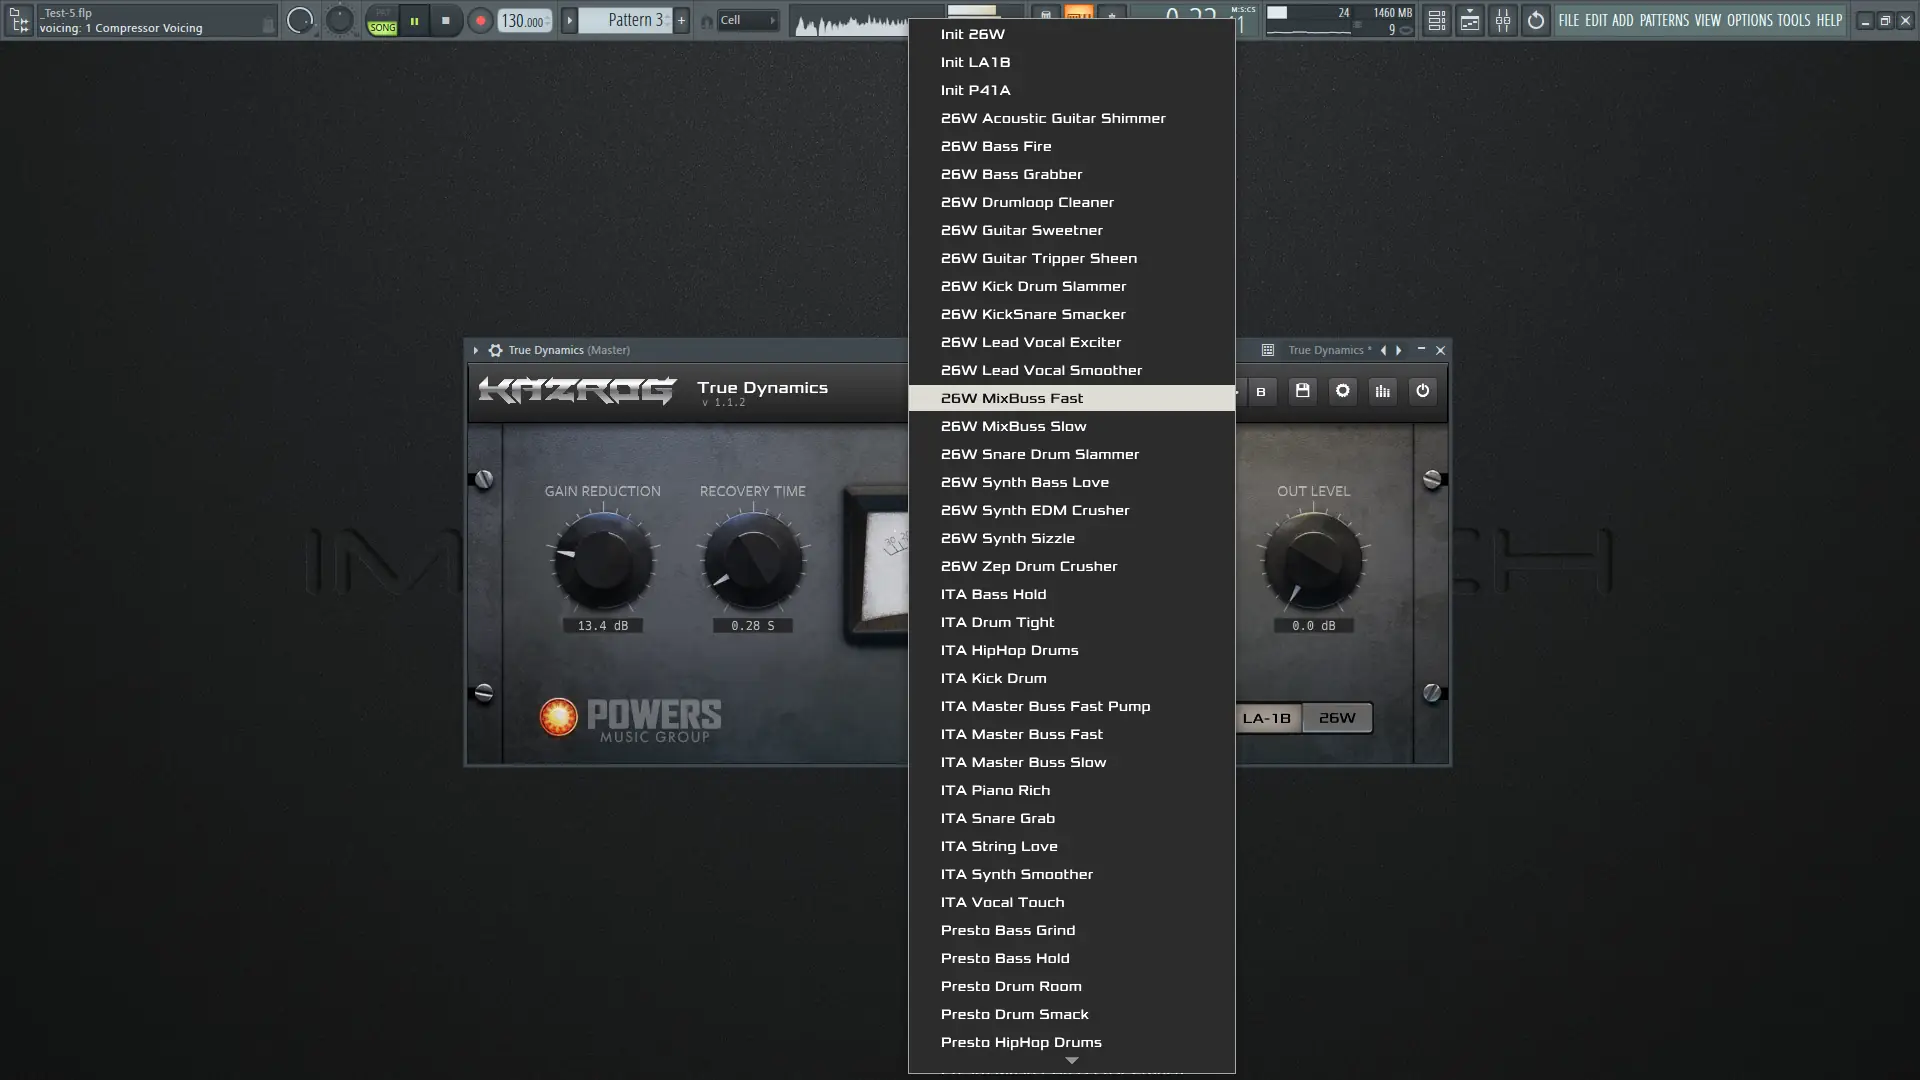Click the piano roll icon in toolbar
The width and height of the screenshot is (1920, 1080).
1469,20
